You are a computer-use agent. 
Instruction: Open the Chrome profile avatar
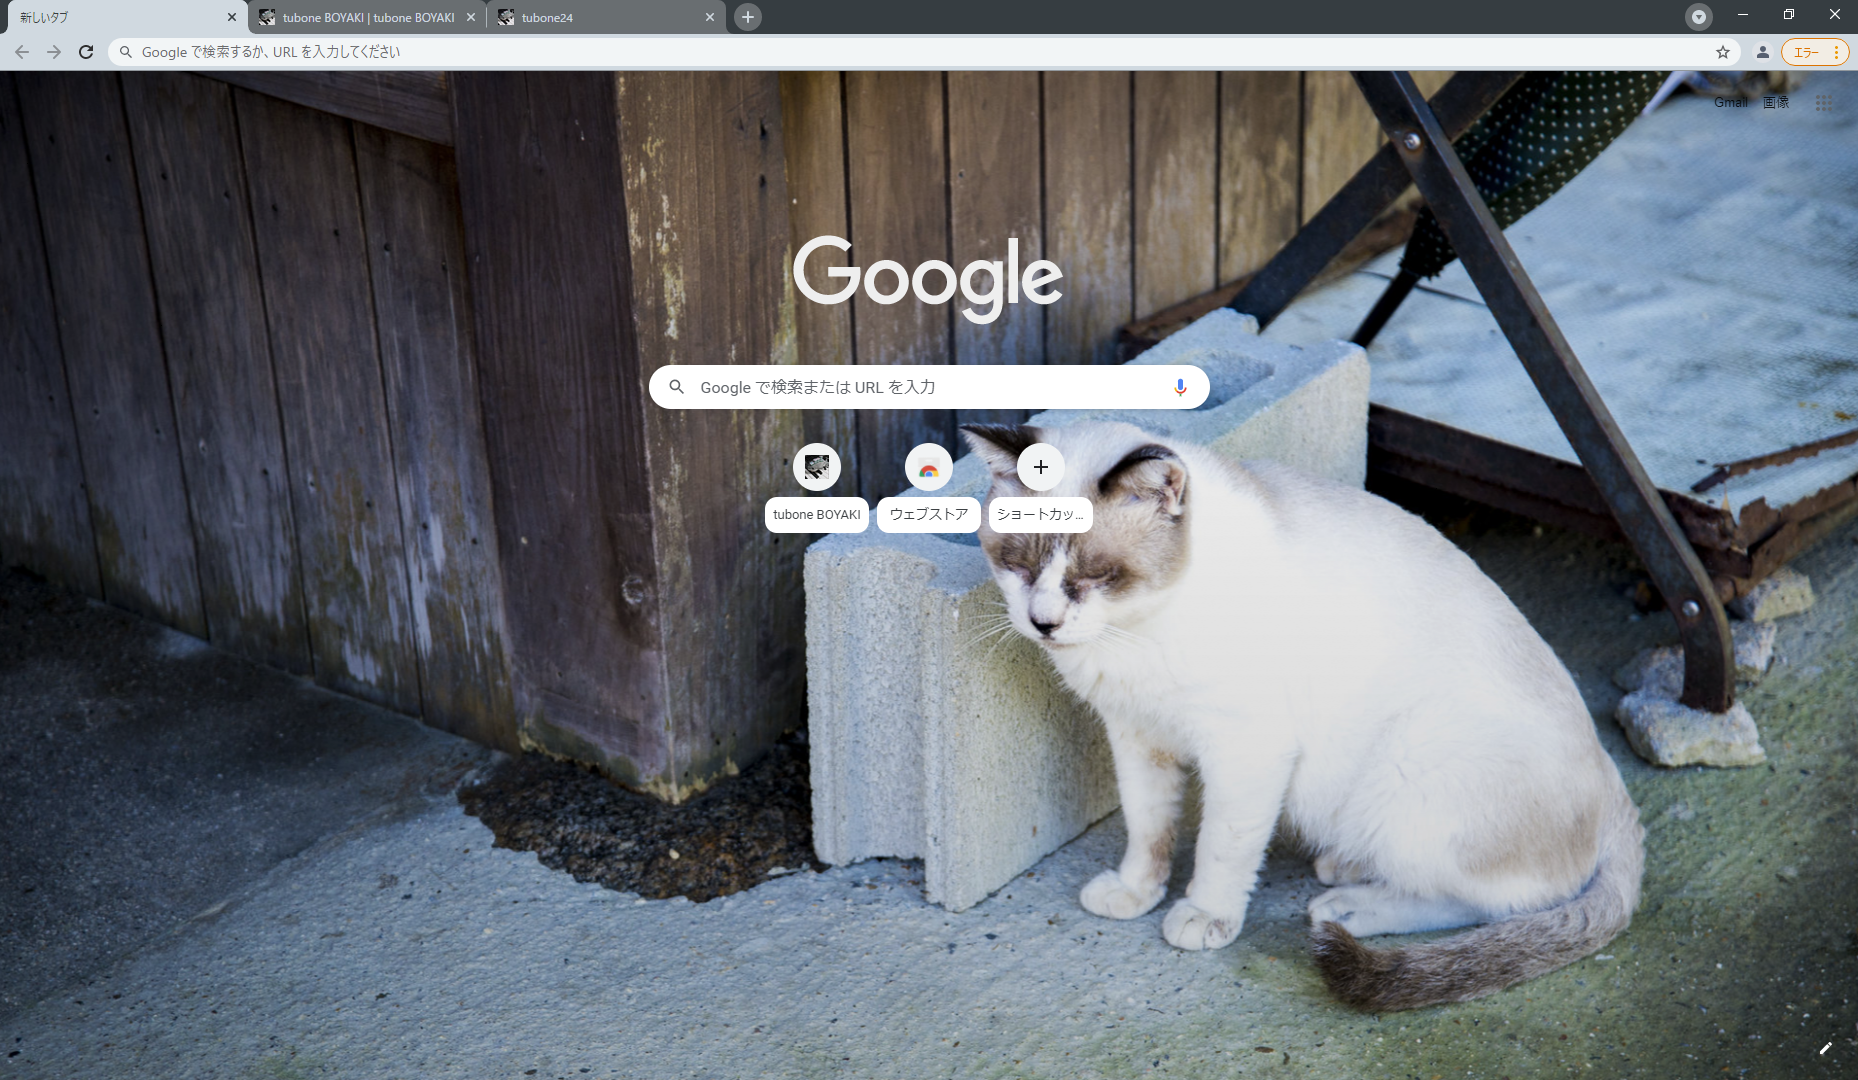coord(1763,52)
